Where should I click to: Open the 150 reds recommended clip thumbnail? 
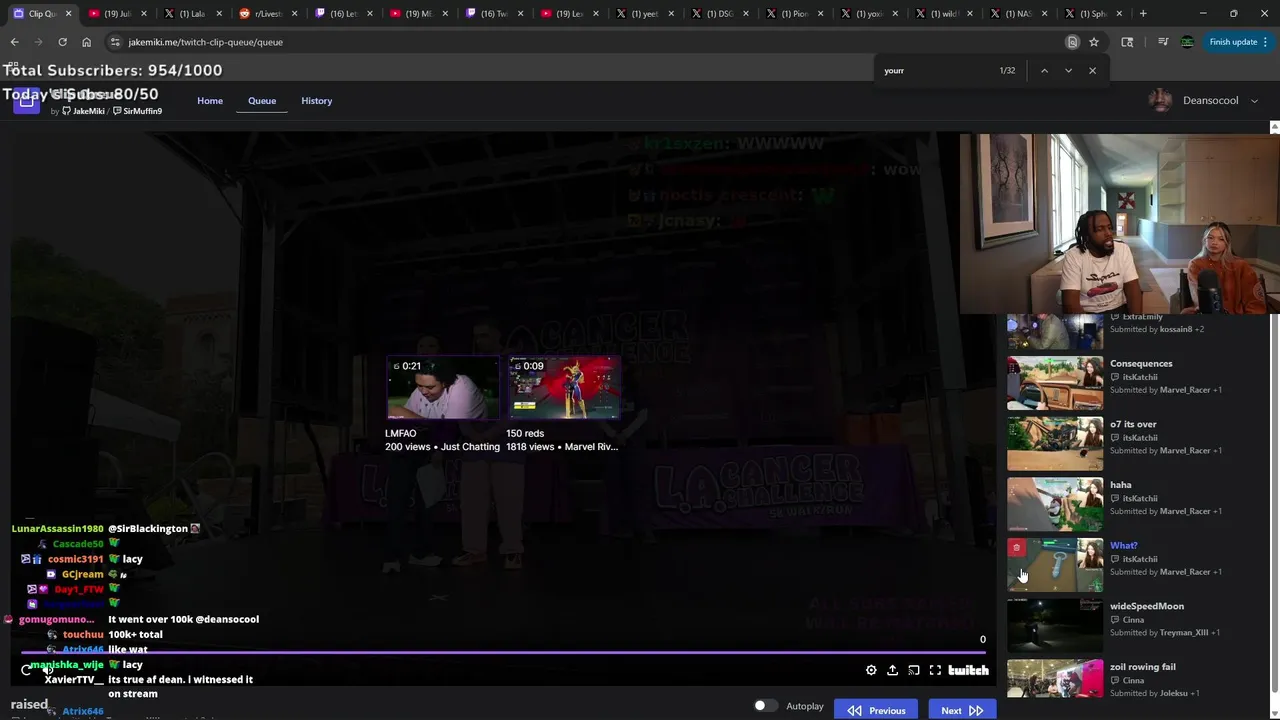(564, 387)
